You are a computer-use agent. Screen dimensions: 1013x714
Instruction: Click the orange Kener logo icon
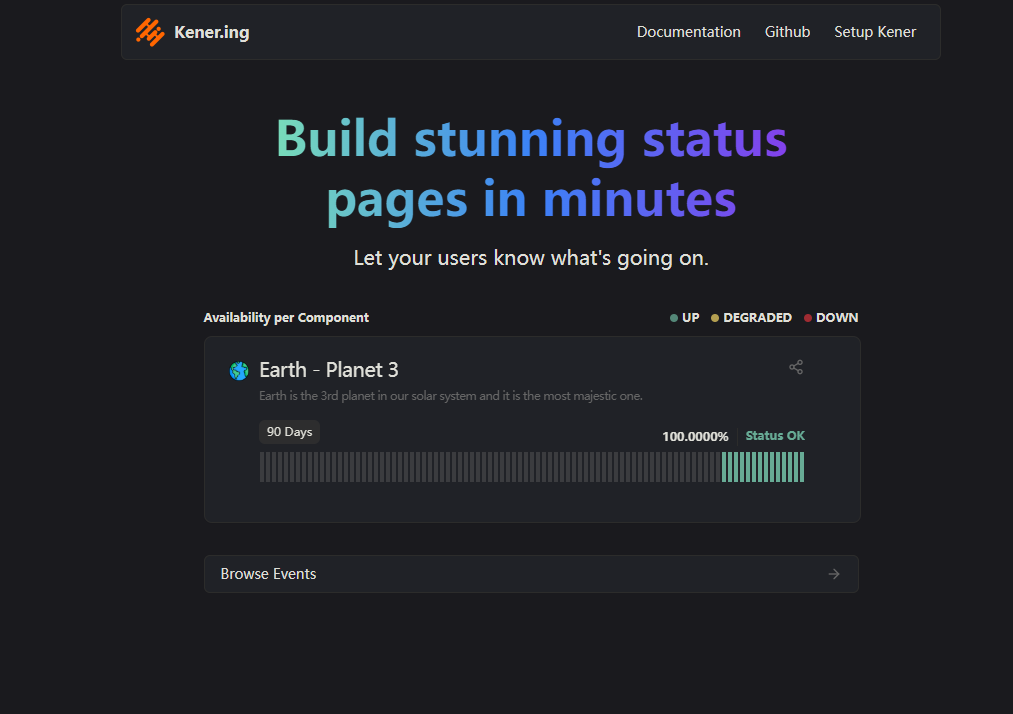point(150,32)
